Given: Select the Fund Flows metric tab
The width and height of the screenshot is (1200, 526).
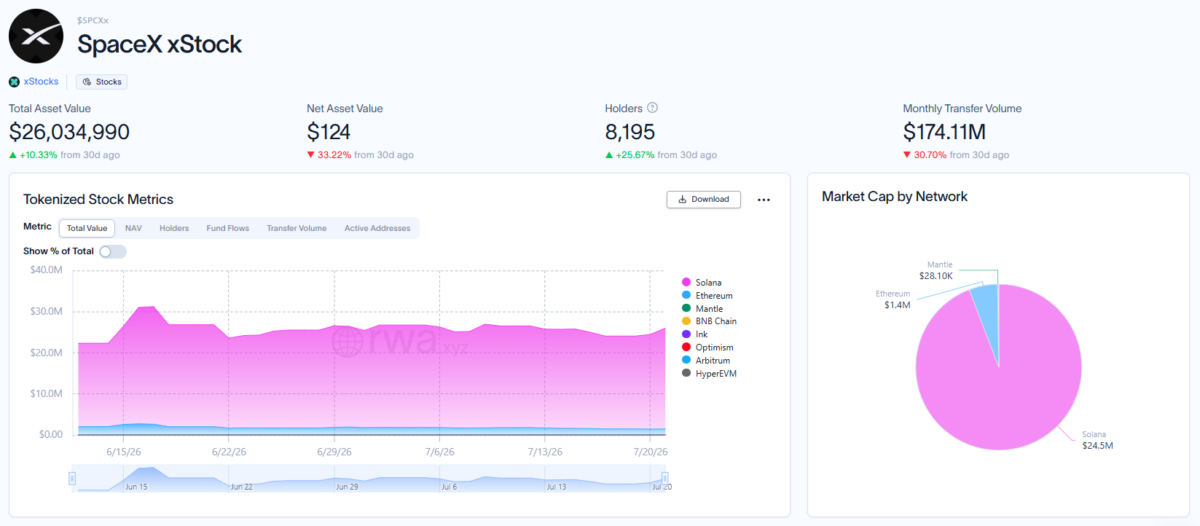Looking at the screenshot, I should pyautogui.click(x=228, y=229).
